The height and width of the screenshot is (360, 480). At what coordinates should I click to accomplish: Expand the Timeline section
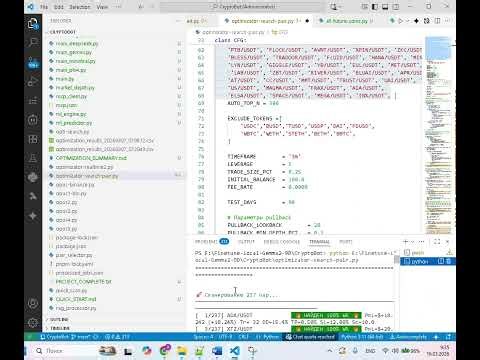(x=60, y=328)
